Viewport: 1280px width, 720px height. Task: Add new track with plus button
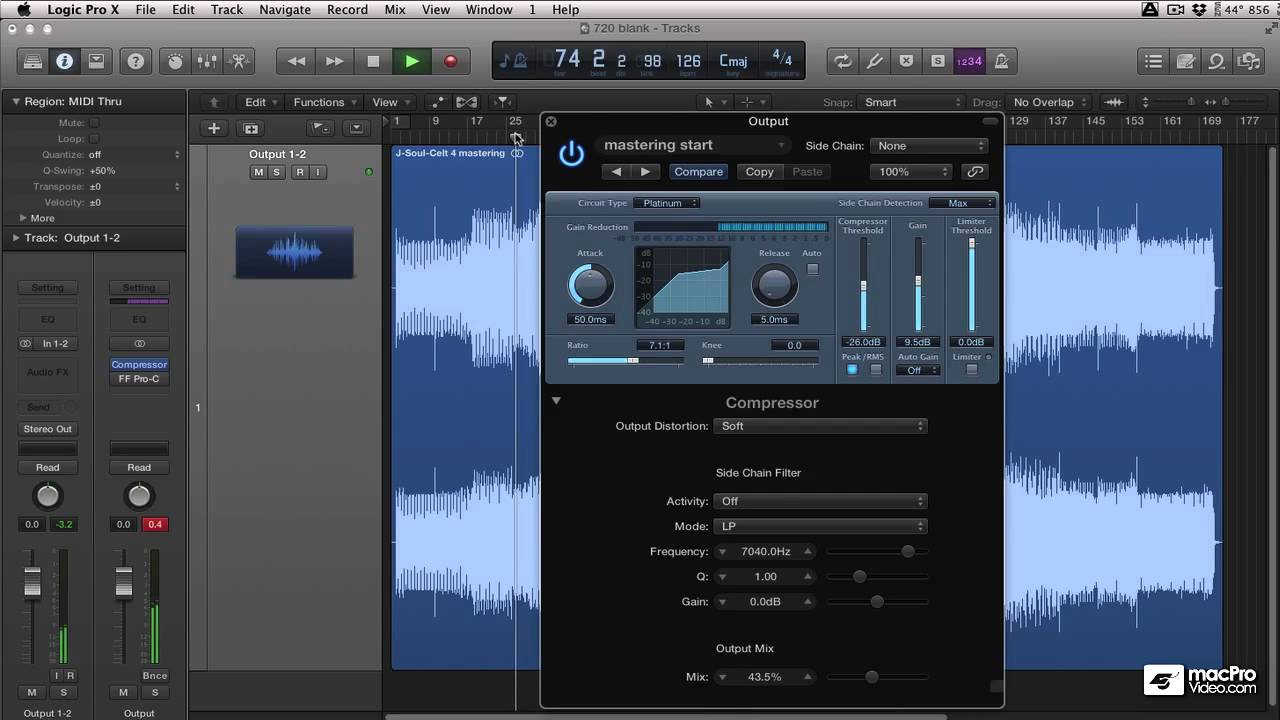click(x=213, y=128)
